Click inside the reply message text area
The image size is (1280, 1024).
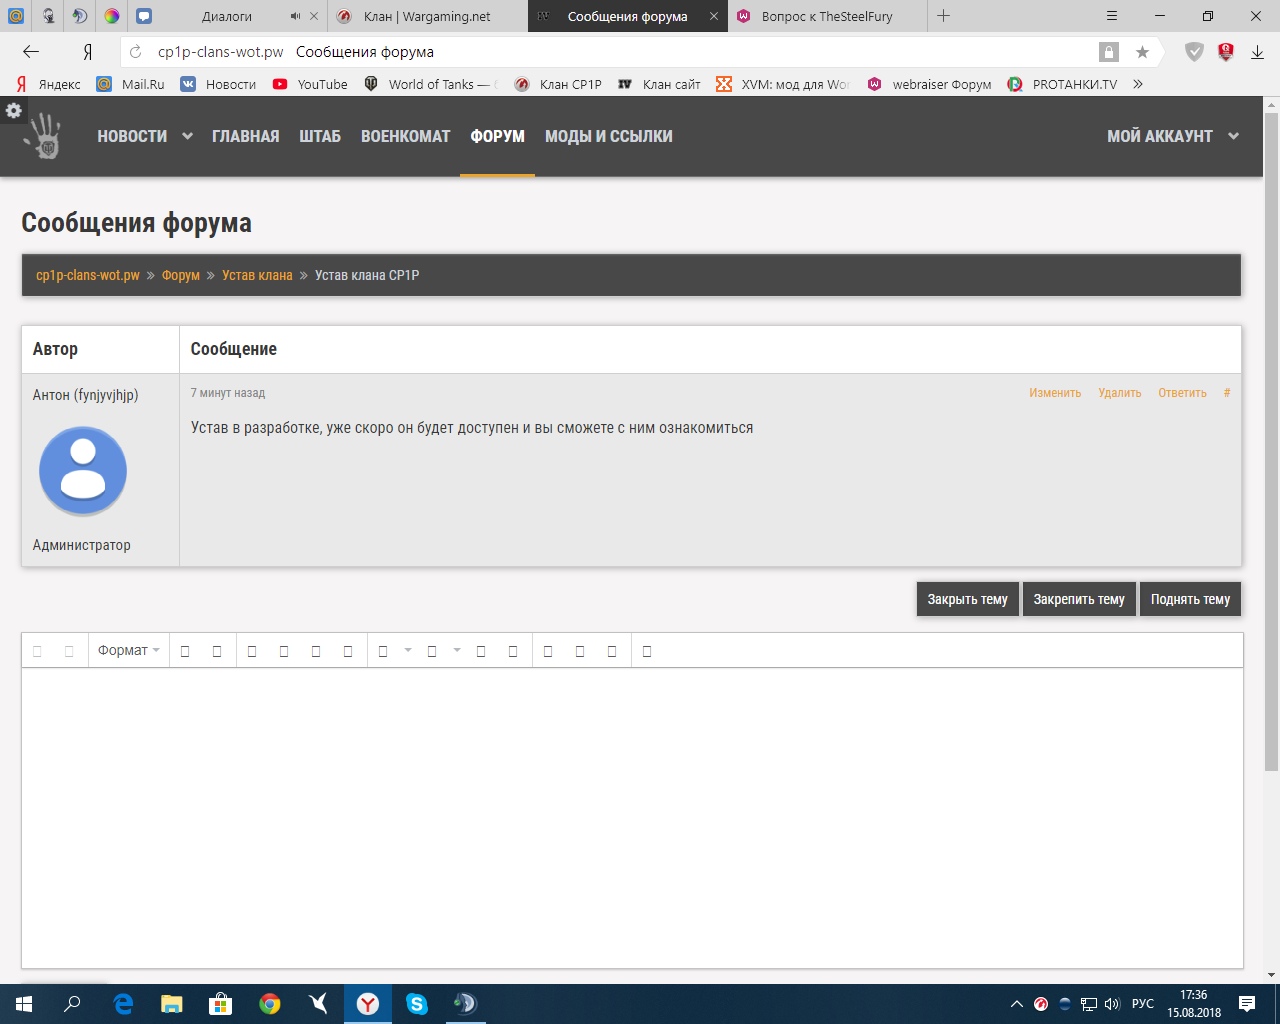632,816
